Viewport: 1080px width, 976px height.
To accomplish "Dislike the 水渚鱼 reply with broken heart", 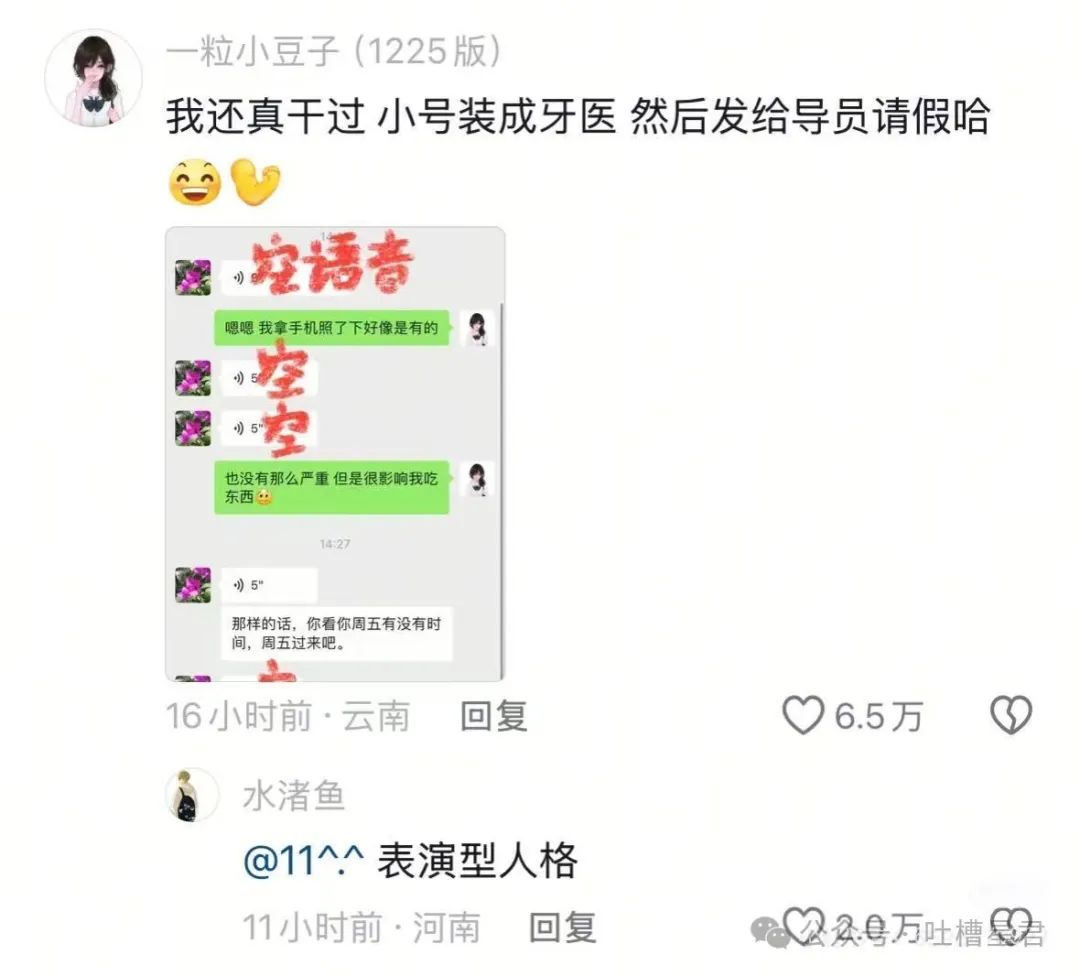I will (x=1011, y=926).
